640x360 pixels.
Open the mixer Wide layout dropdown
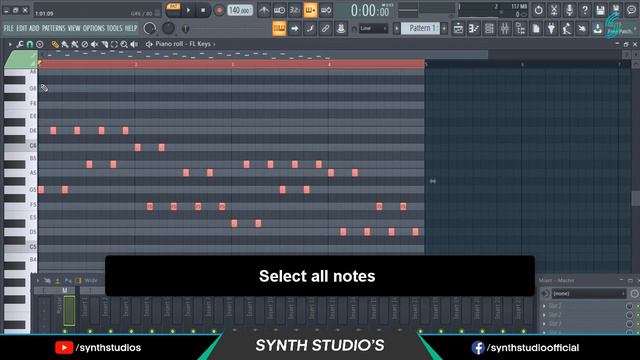pos(91,280)
